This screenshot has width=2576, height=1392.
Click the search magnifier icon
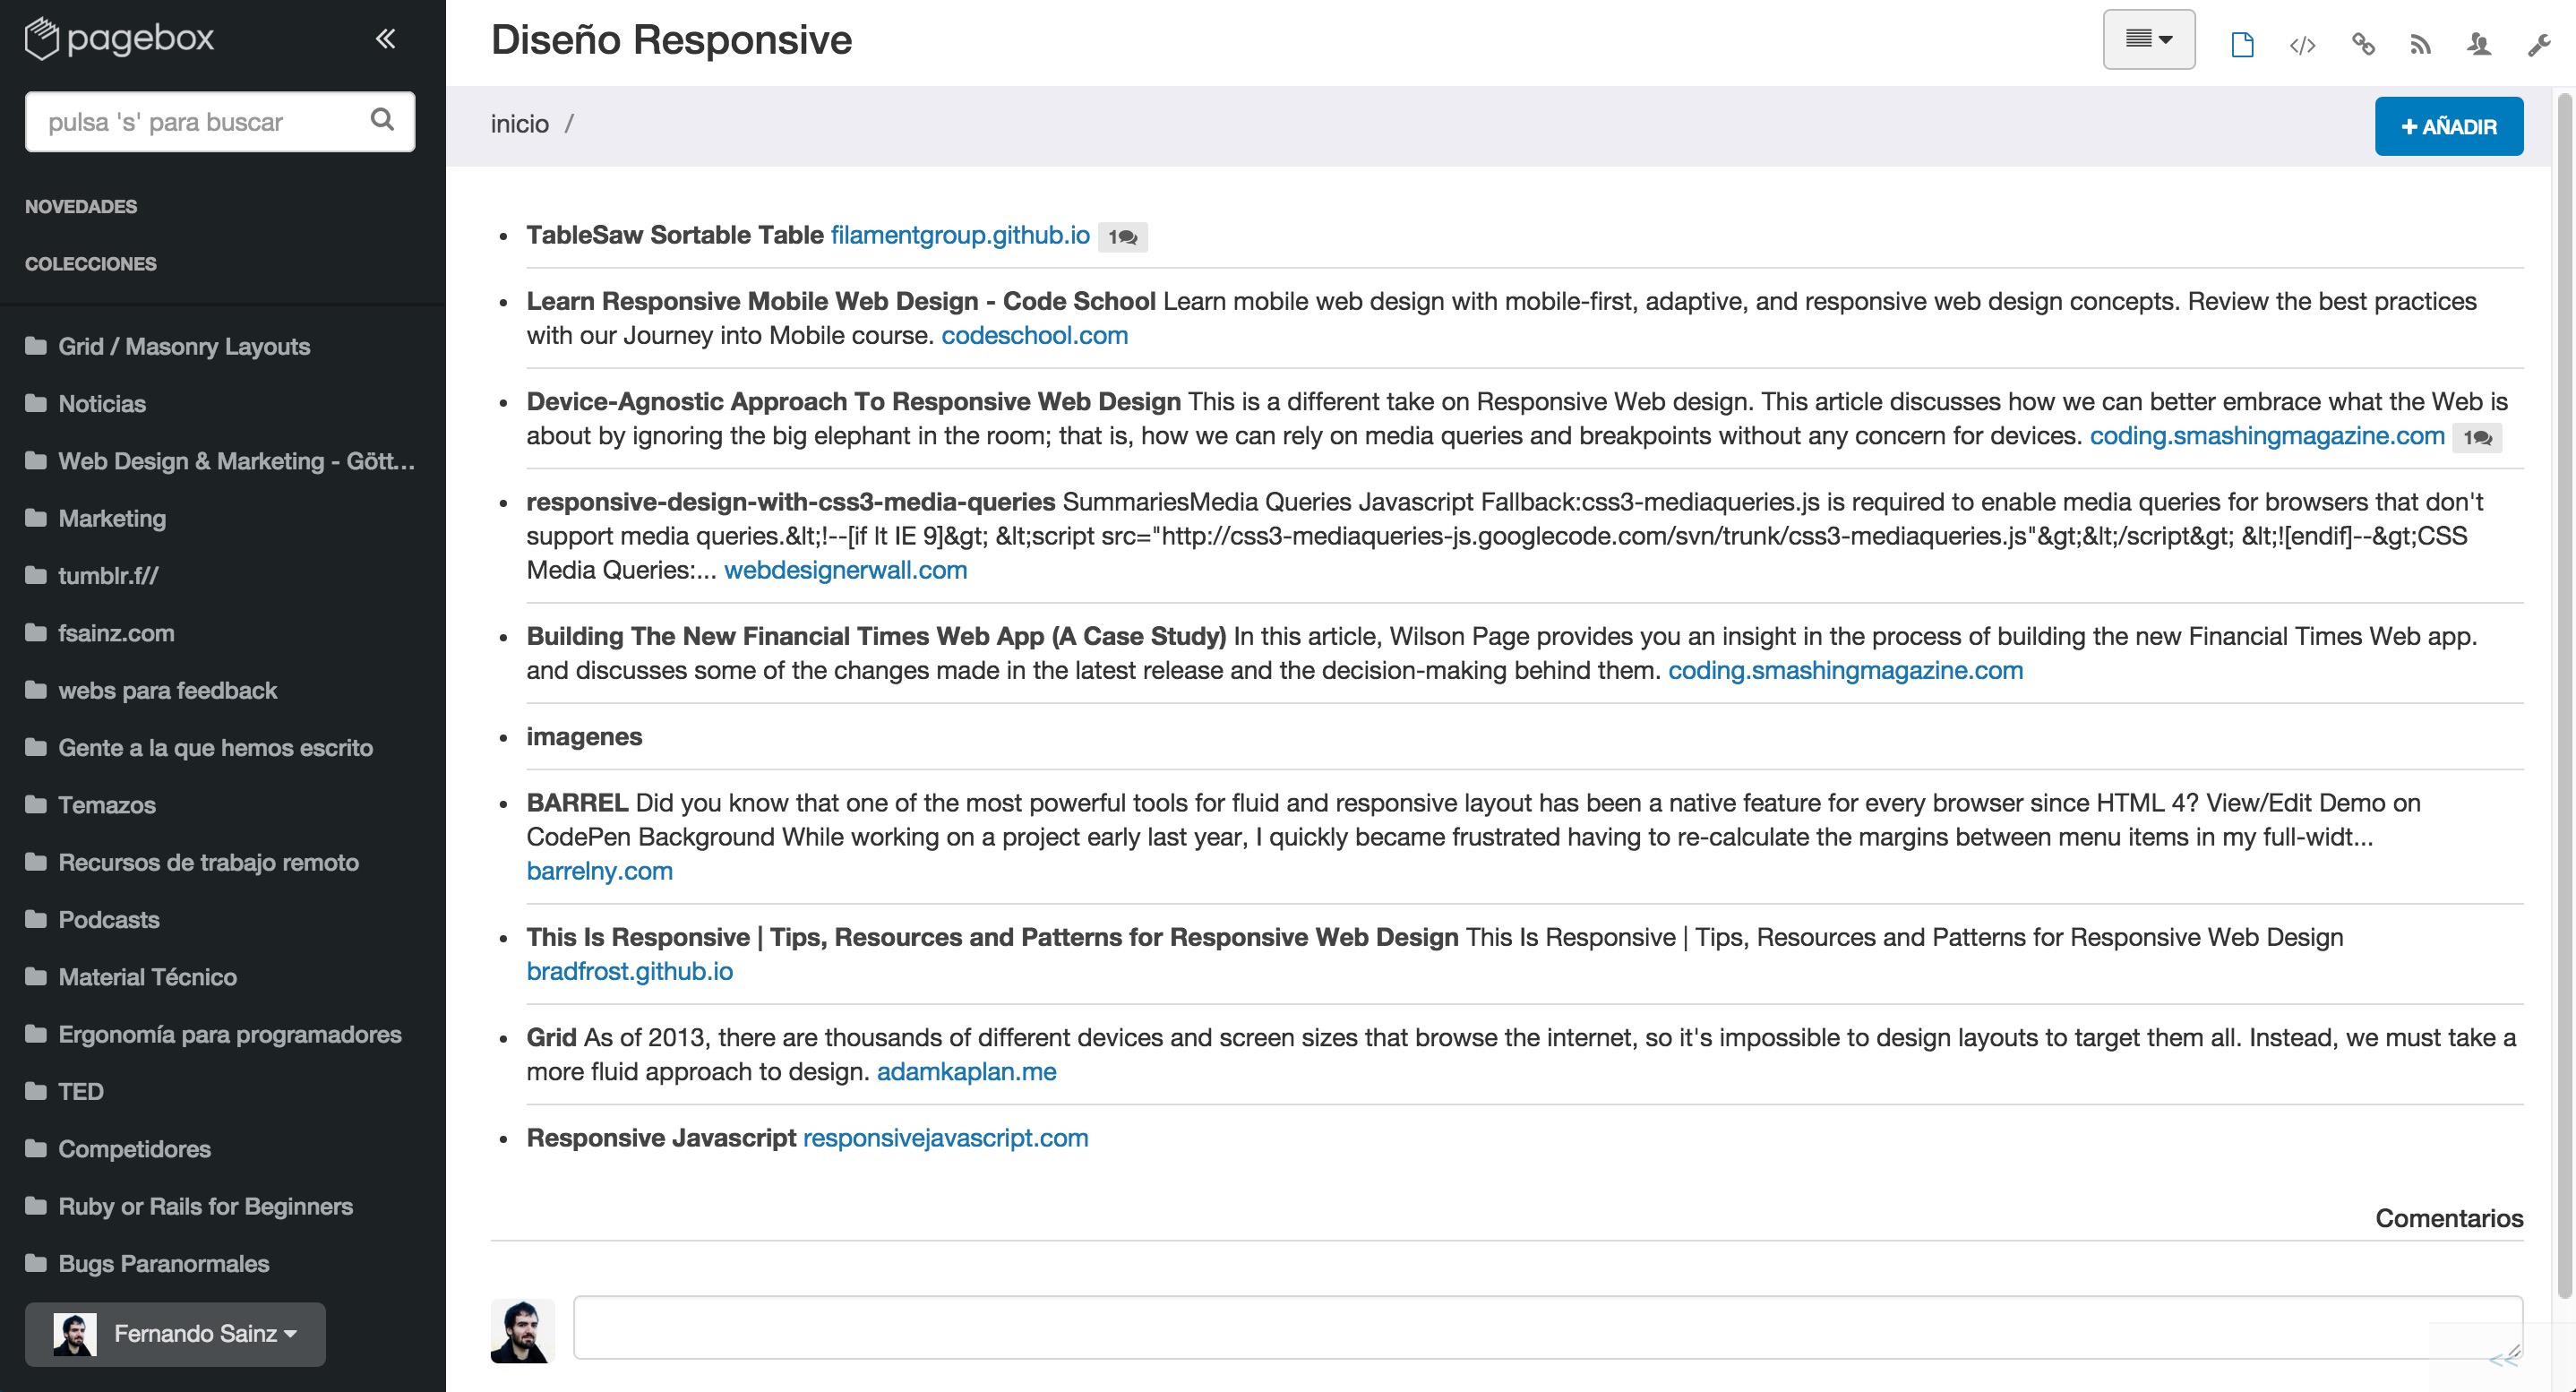(x=382, y=120)
